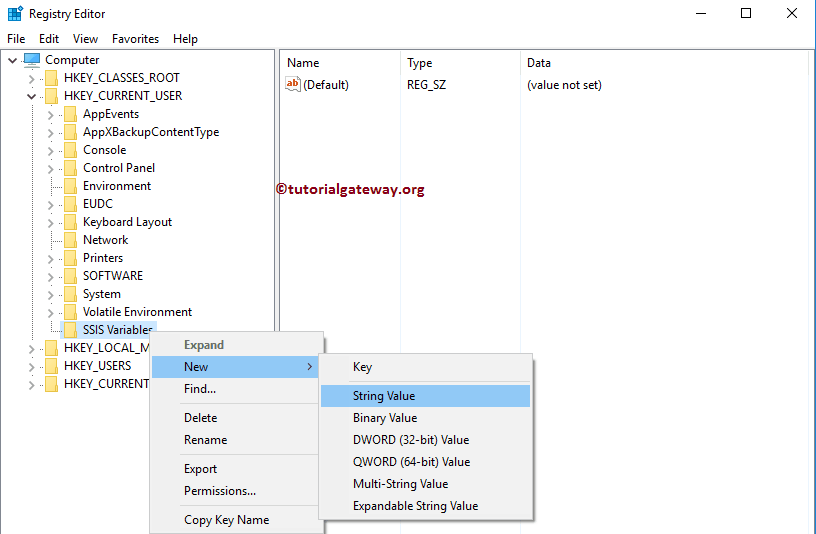Select Find... in the context menu
The height and width of the screenshot is (534, 816).
[x=235, y=389]
